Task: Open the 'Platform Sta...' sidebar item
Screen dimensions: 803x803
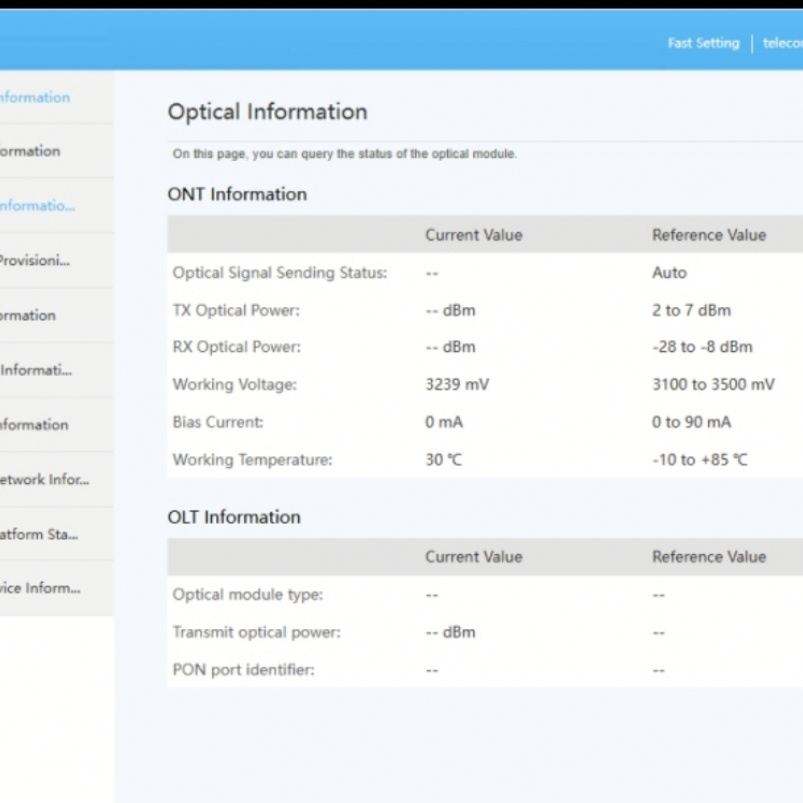Action: click(40, 534)
